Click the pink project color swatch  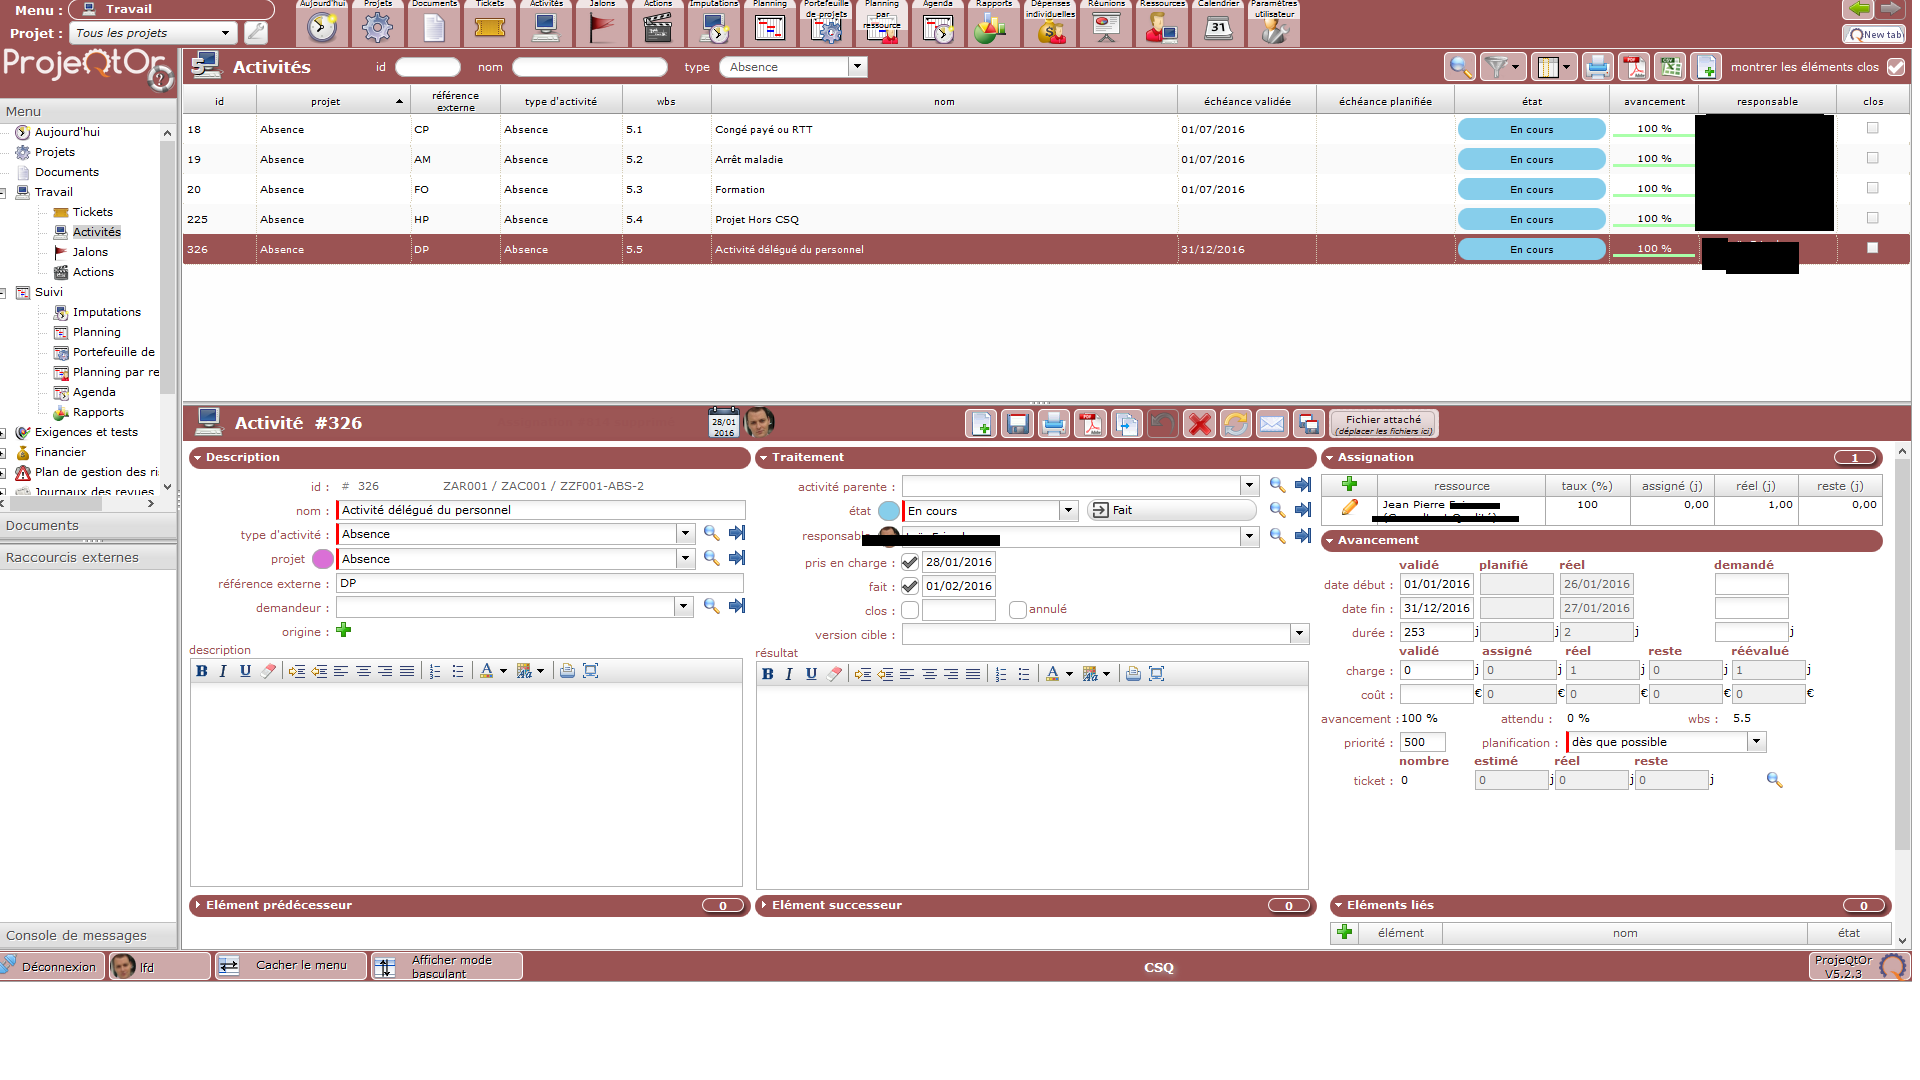pyautogui.click(x=322, y=559)
